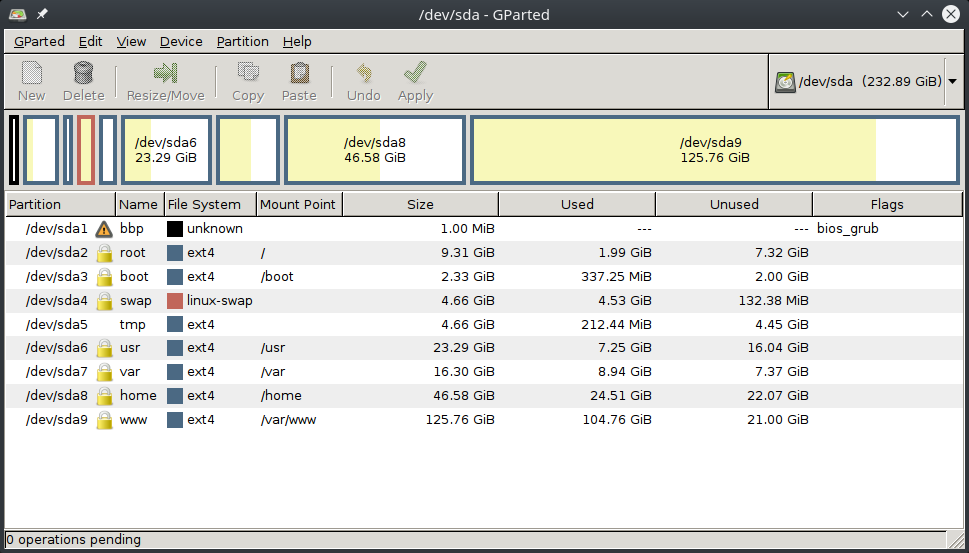Click the Undo arrow icon
Image resolution: width=969 pixels, height=553 pixels.
363,74
